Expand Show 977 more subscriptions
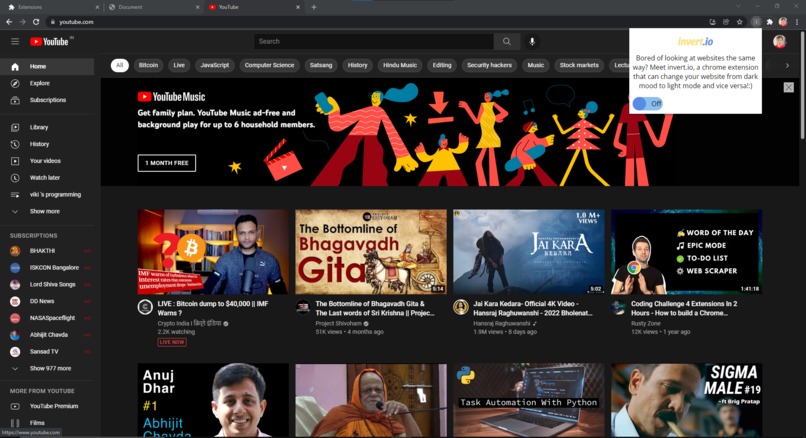This screenshot has height=438, width=806. point(47,369)
